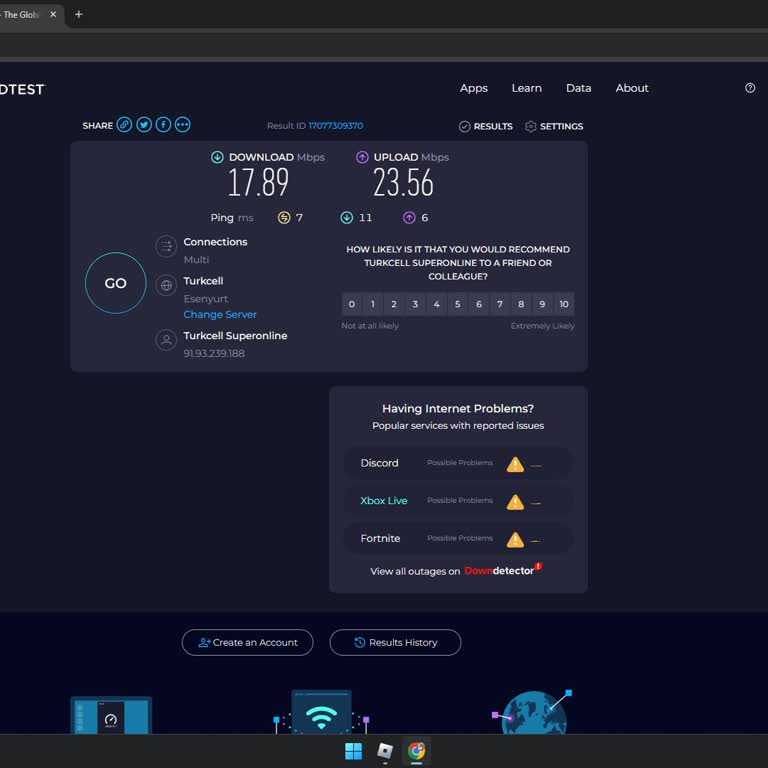Click the Esenyurt server location text

click(x=206, y=299)
